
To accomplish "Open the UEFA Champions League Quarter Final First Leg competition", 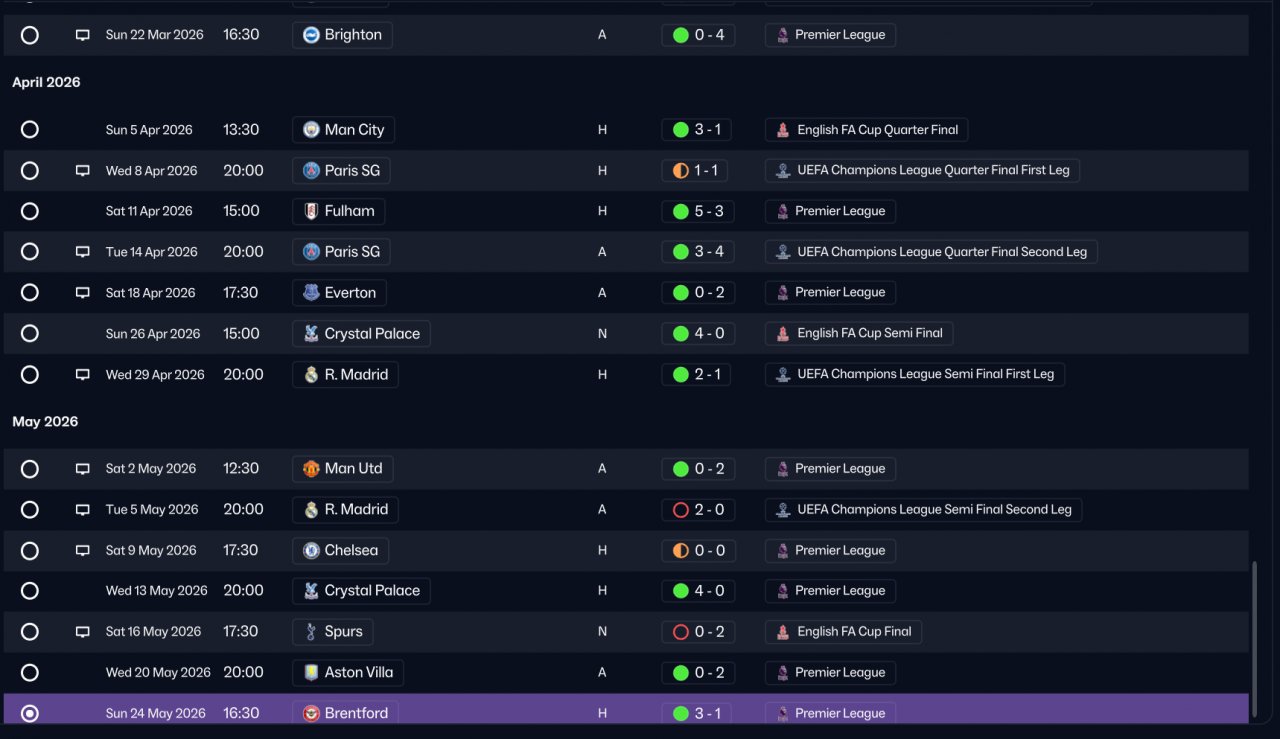I will click(x=922, y=171).
